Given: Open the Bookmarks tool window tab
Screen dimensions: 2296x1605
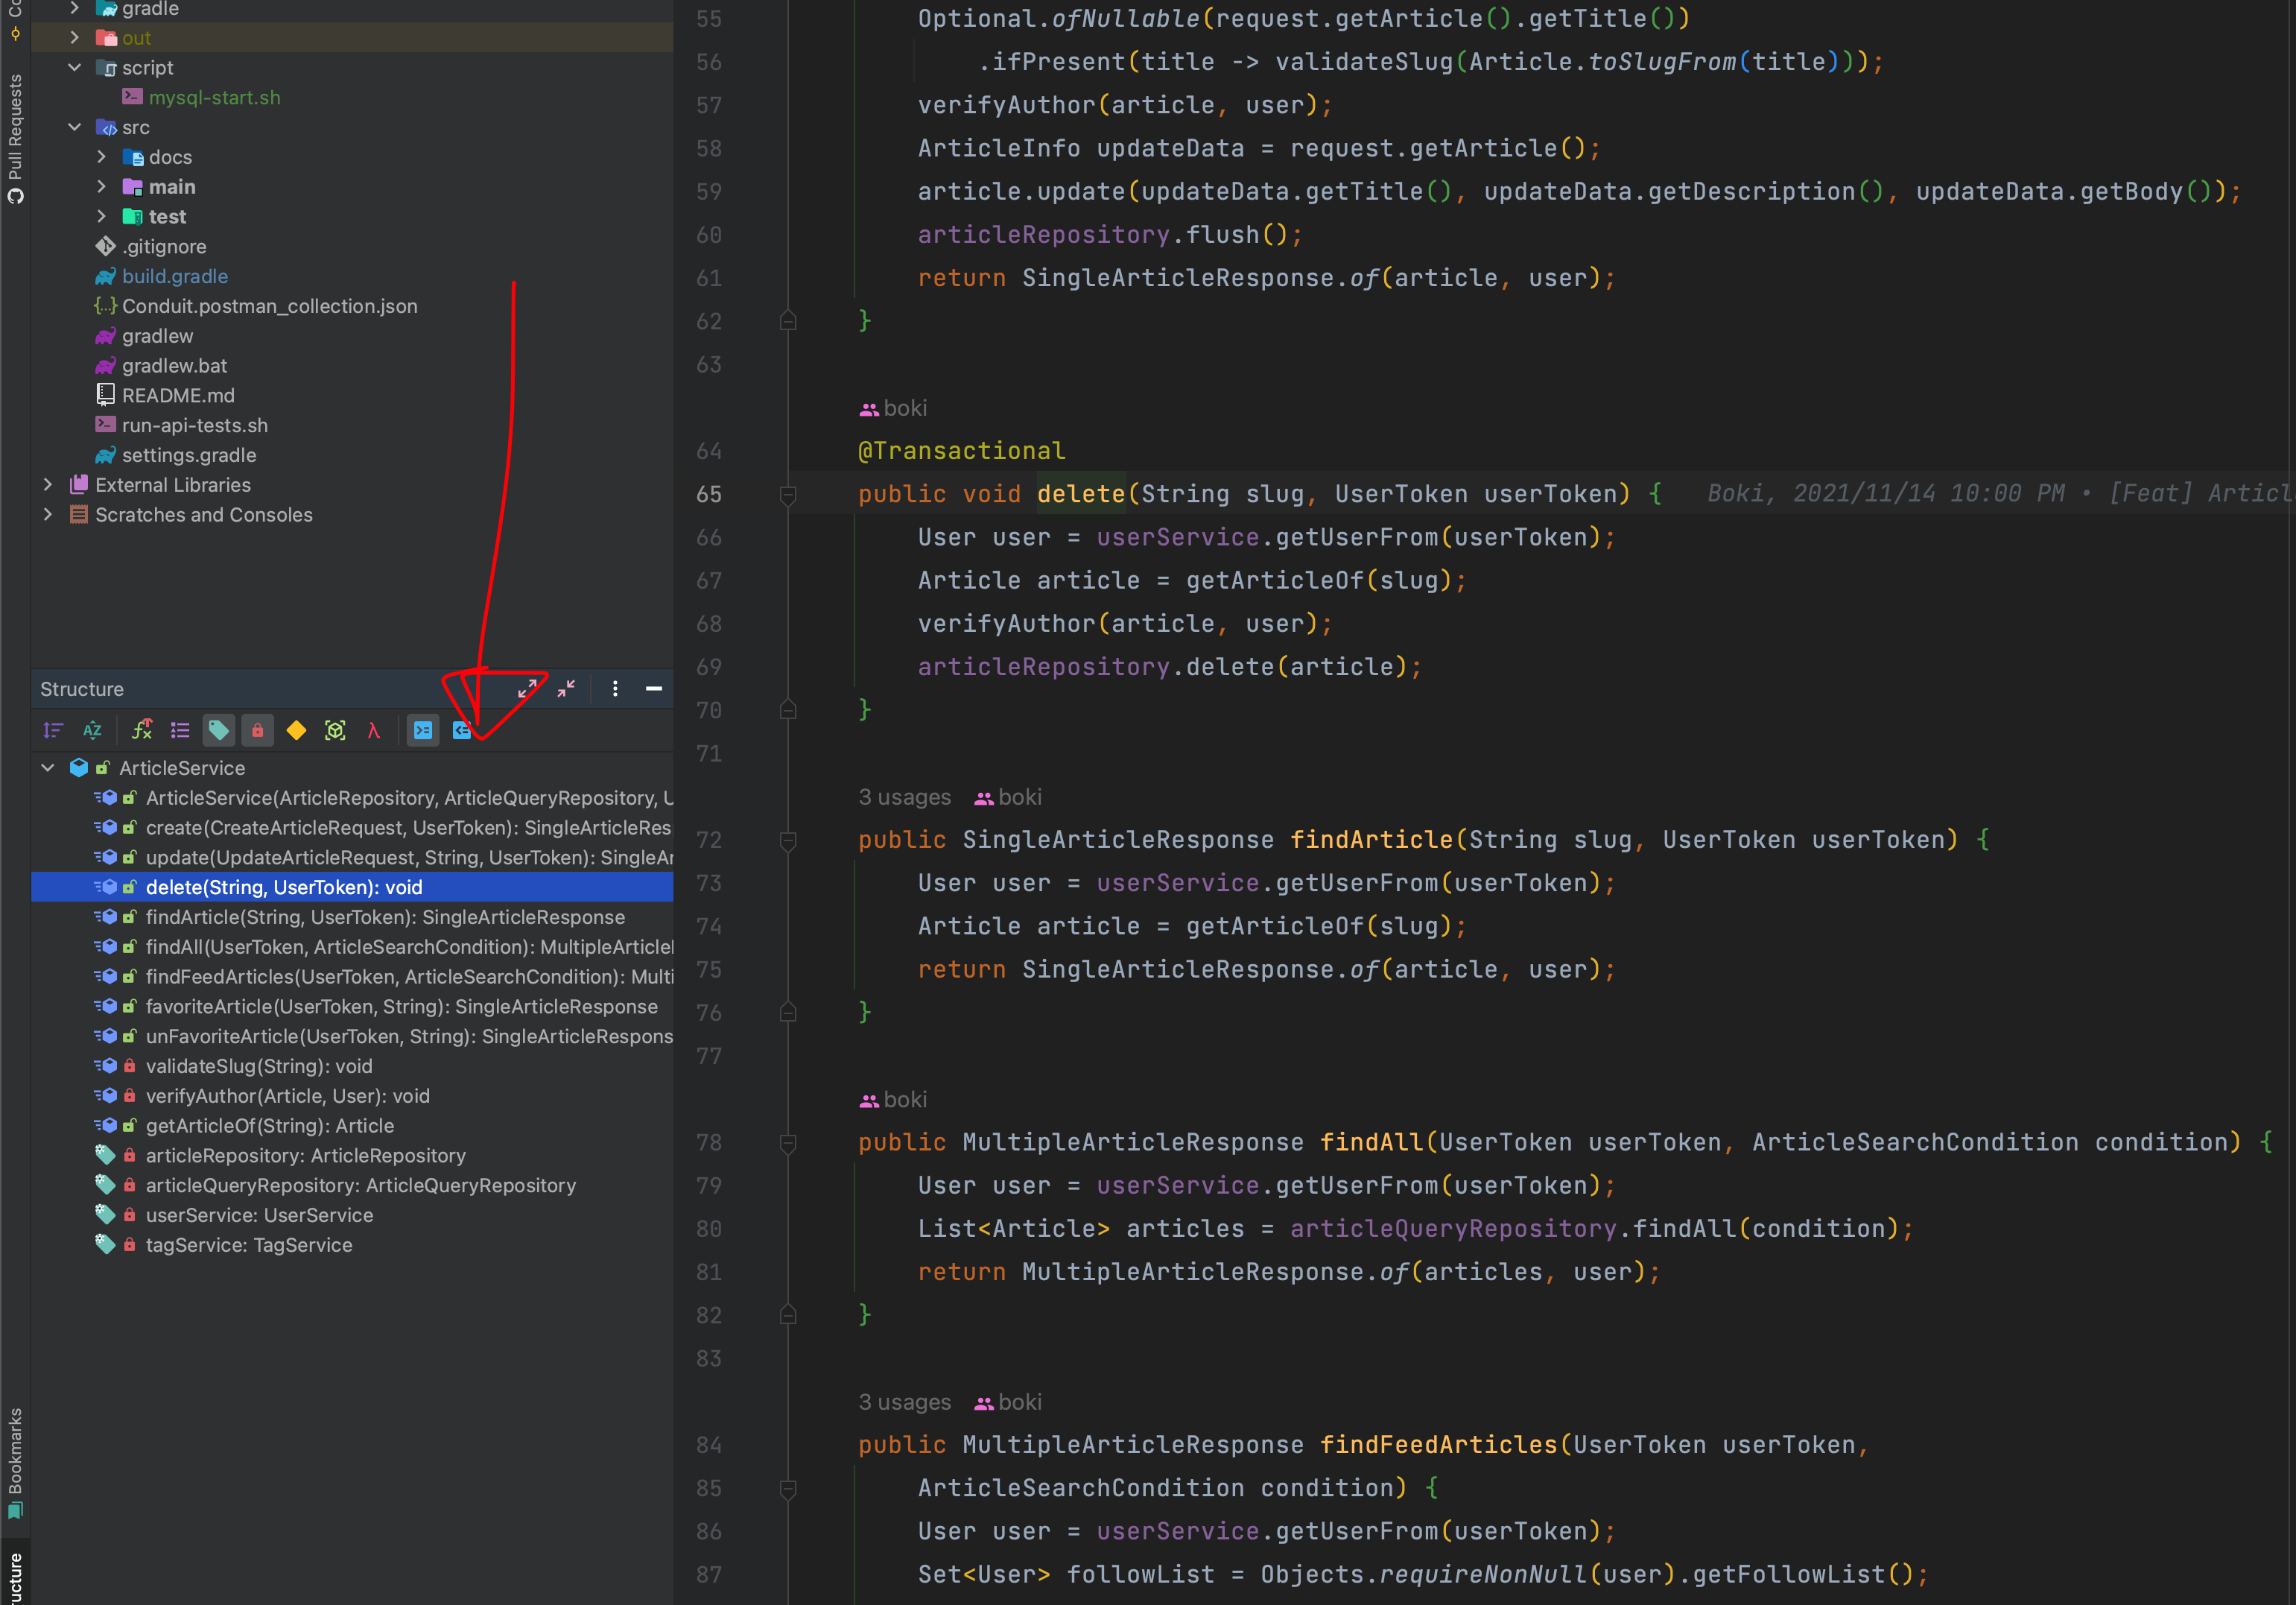Looking at the screenshot, I should [x=15, y=1460].
